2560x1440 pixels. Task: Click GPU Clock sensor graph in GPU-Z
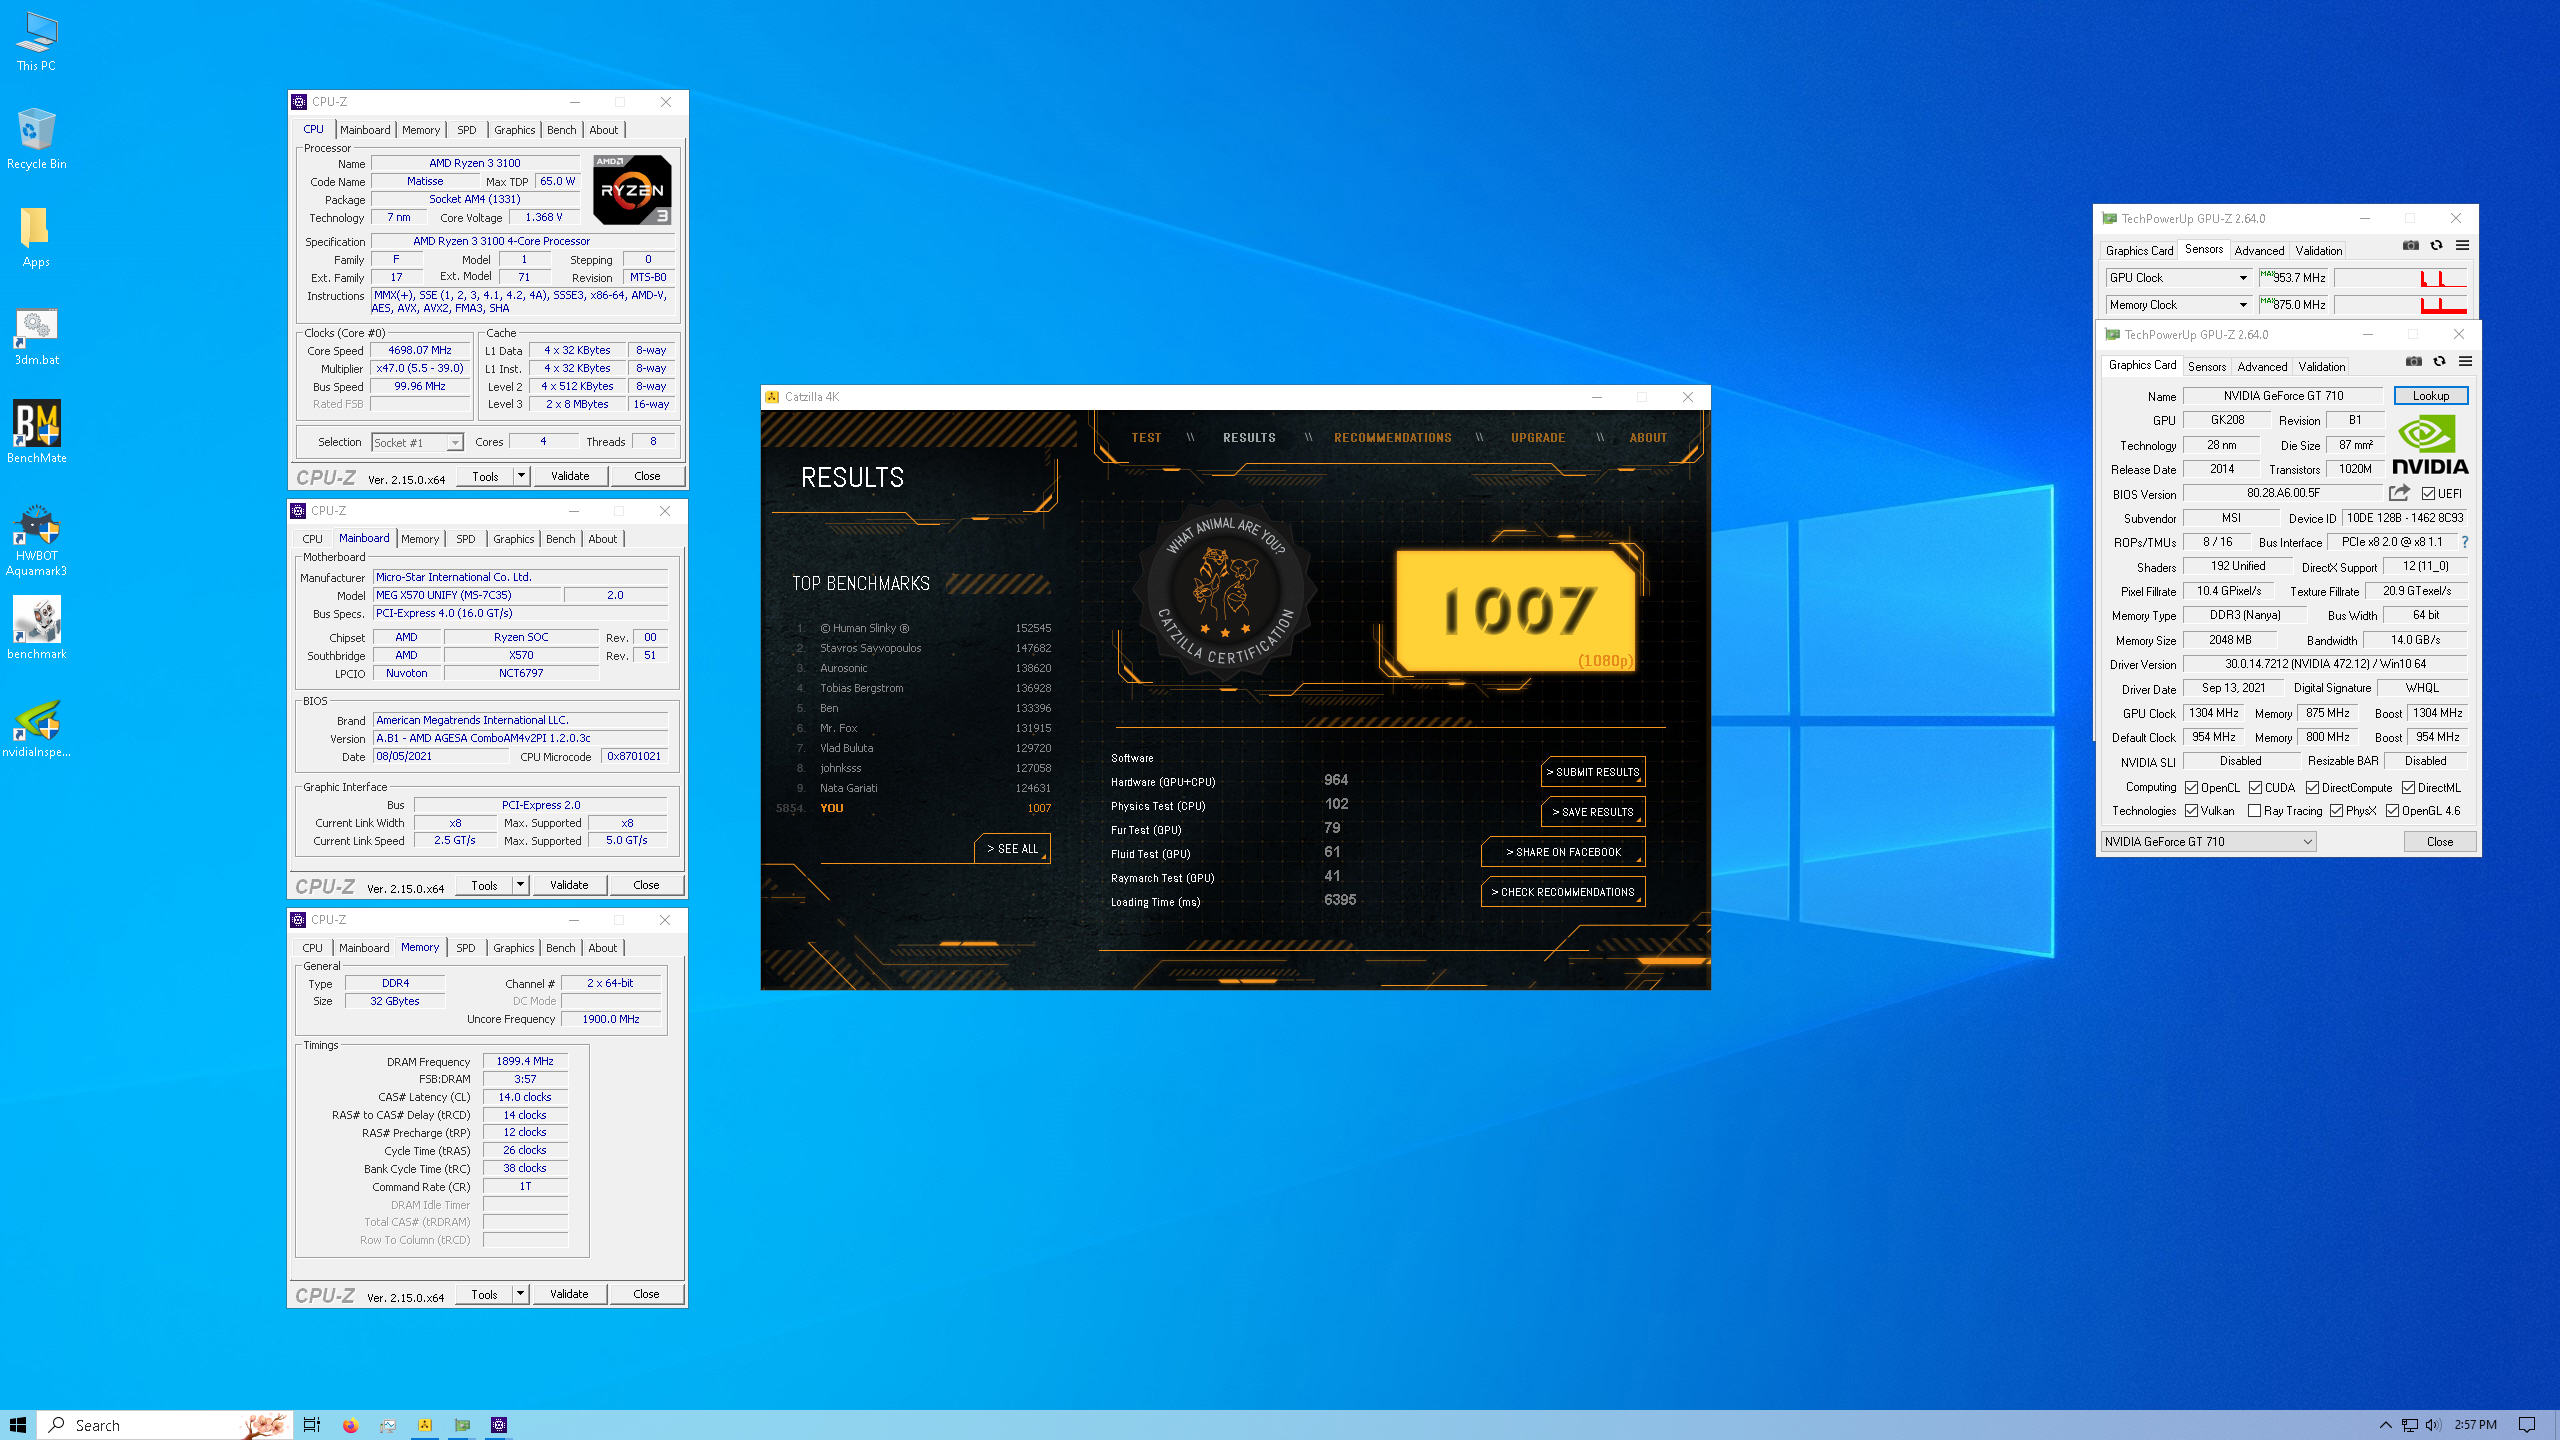pos(2401,278)
